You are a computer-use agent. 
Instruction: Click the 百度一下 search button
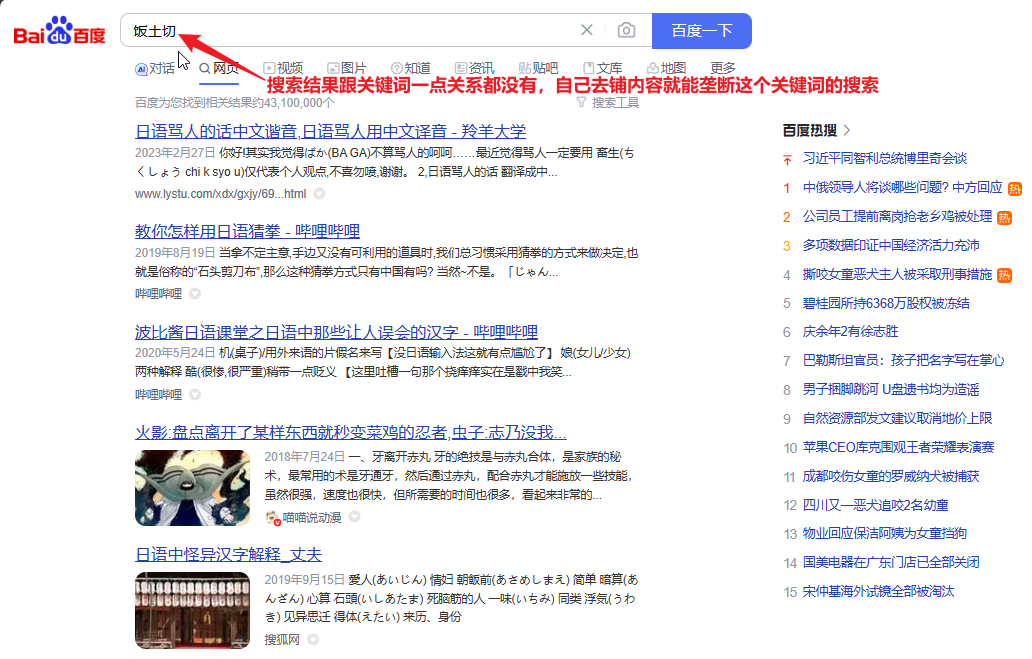pyautogui.click(x=701, y=30)
